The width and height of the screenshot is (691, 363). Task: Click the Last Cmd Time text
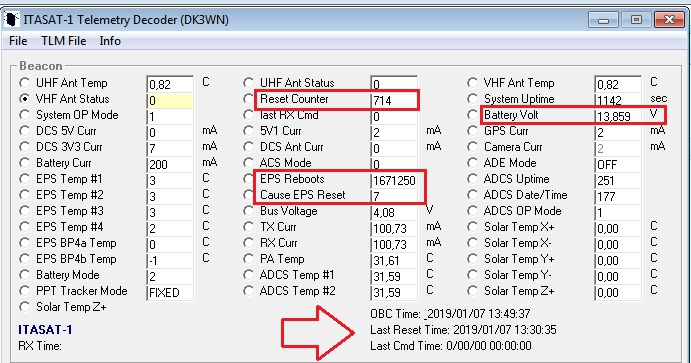point(451,345)
